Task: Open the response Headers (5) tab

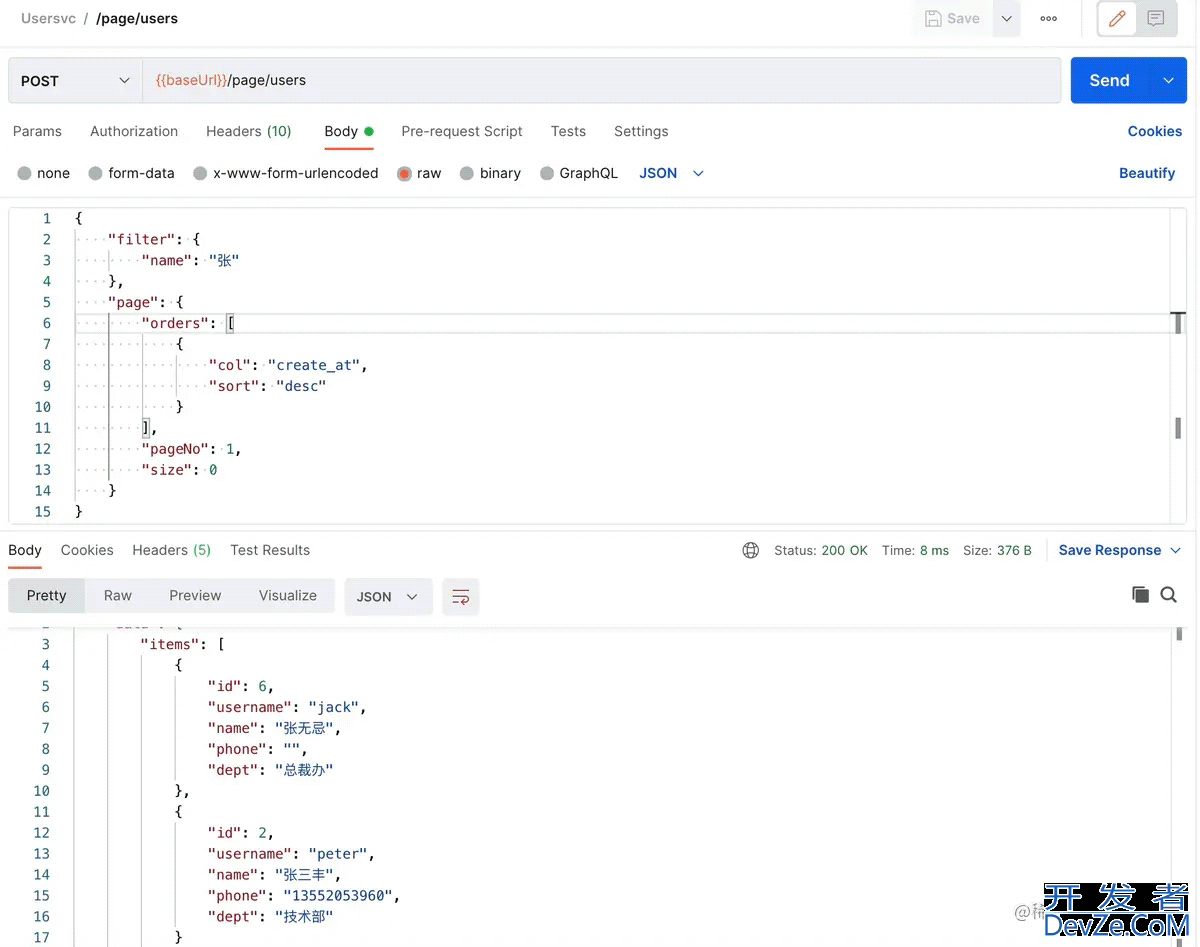Action: click(x=171, y=550)
